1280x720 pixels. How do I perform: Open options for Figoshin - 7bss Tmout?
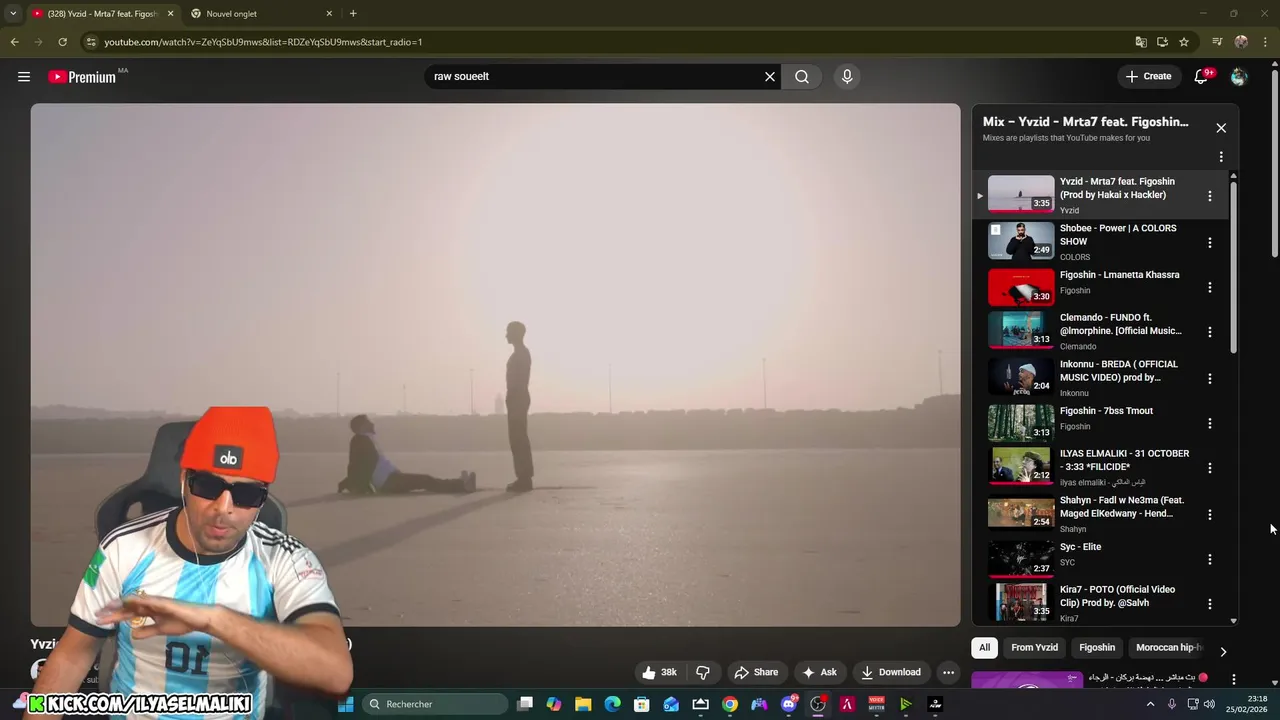click(x=1210, y=423)
